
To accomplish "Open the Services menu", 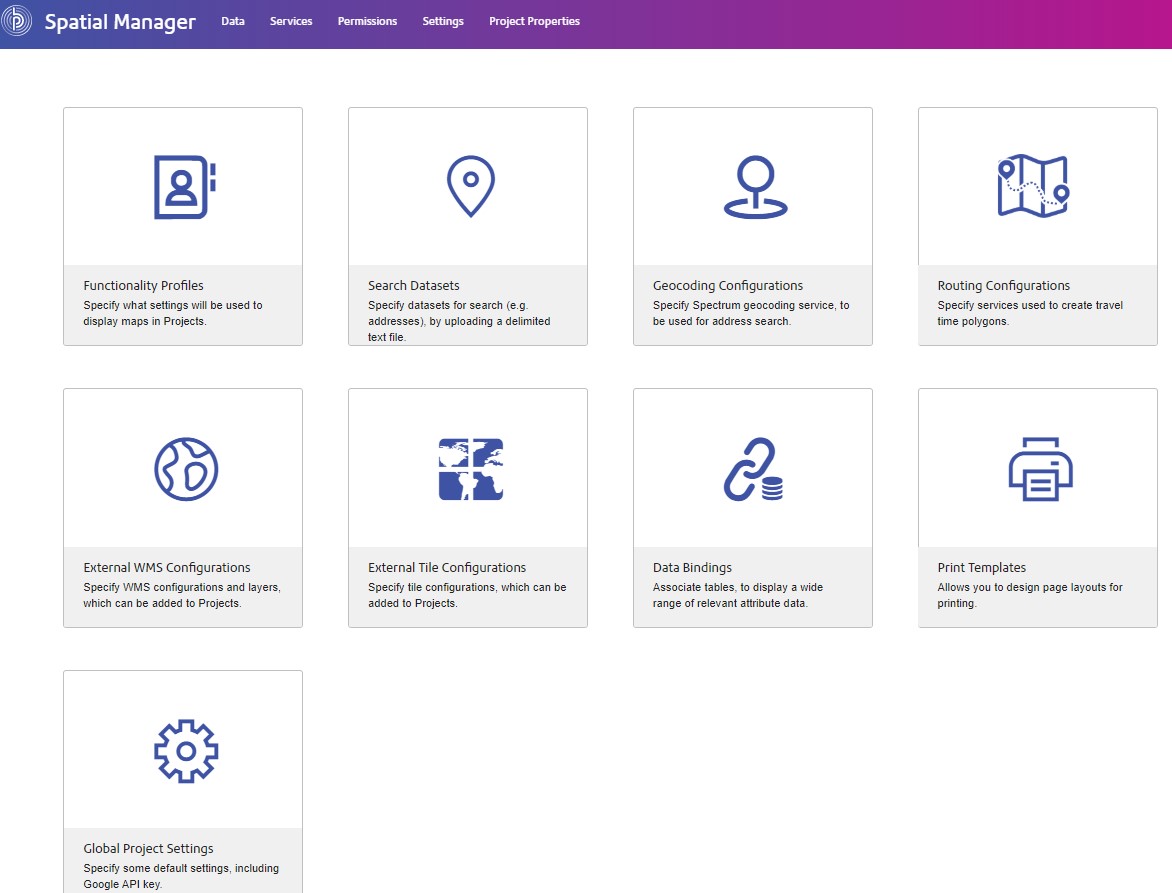I will point(290,21).
